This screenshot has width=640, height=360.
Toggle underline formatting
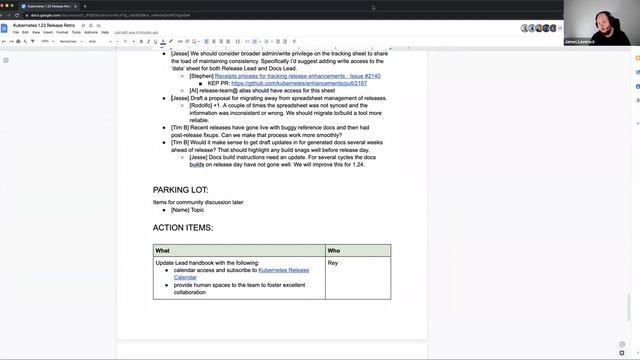pos(155,42)
